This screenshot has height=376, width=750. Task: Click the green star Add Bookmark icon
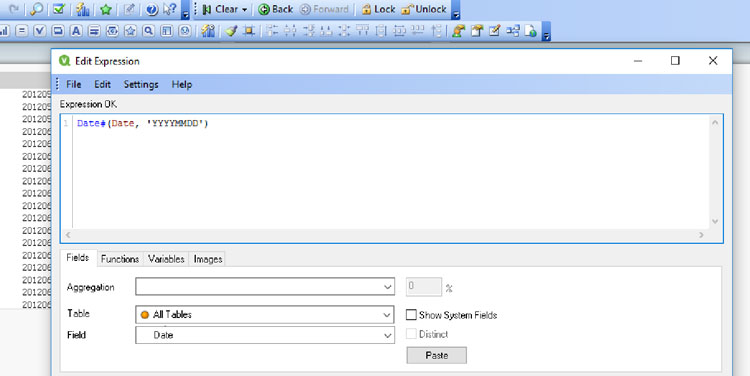coord(106,9)
